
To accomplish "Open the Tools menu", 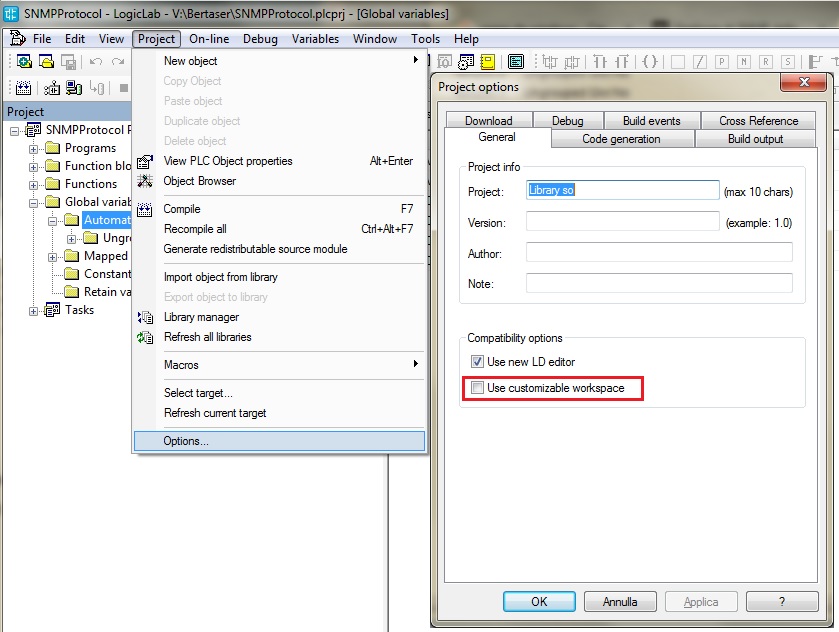I will coord(425,39).
